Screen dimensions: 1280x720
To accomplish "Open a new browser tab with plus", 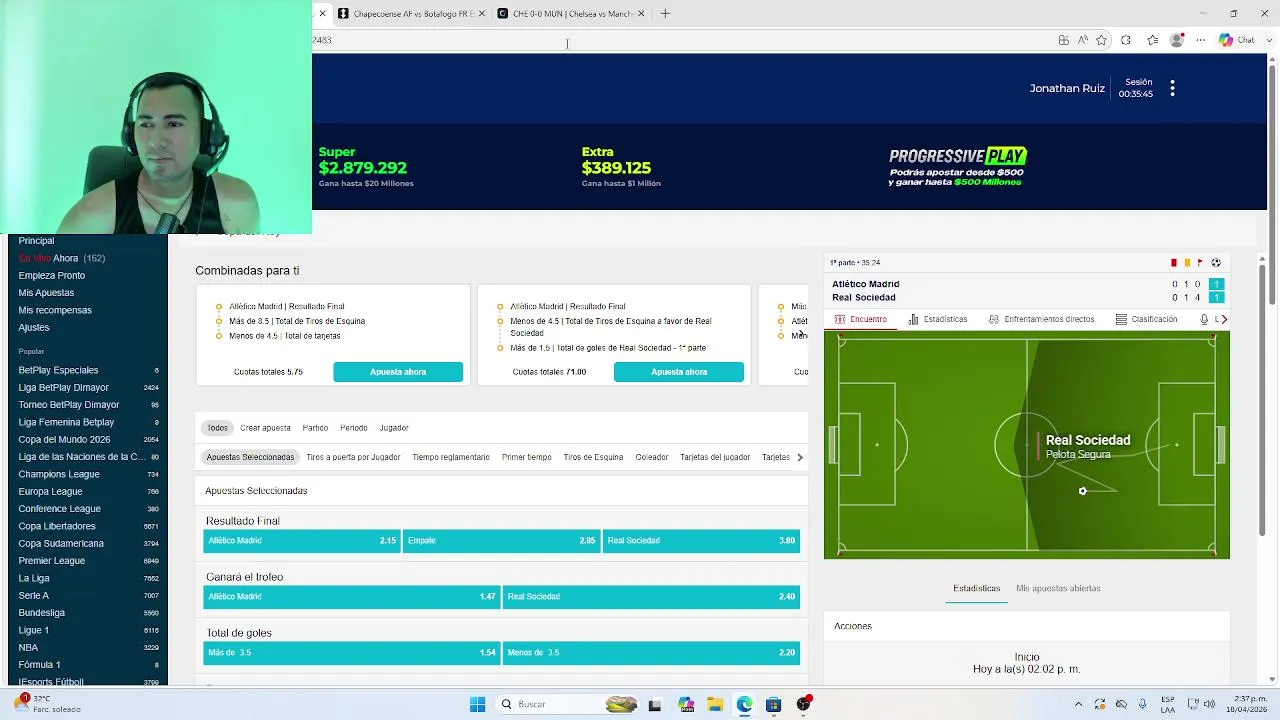I will [x=665, y=13].
